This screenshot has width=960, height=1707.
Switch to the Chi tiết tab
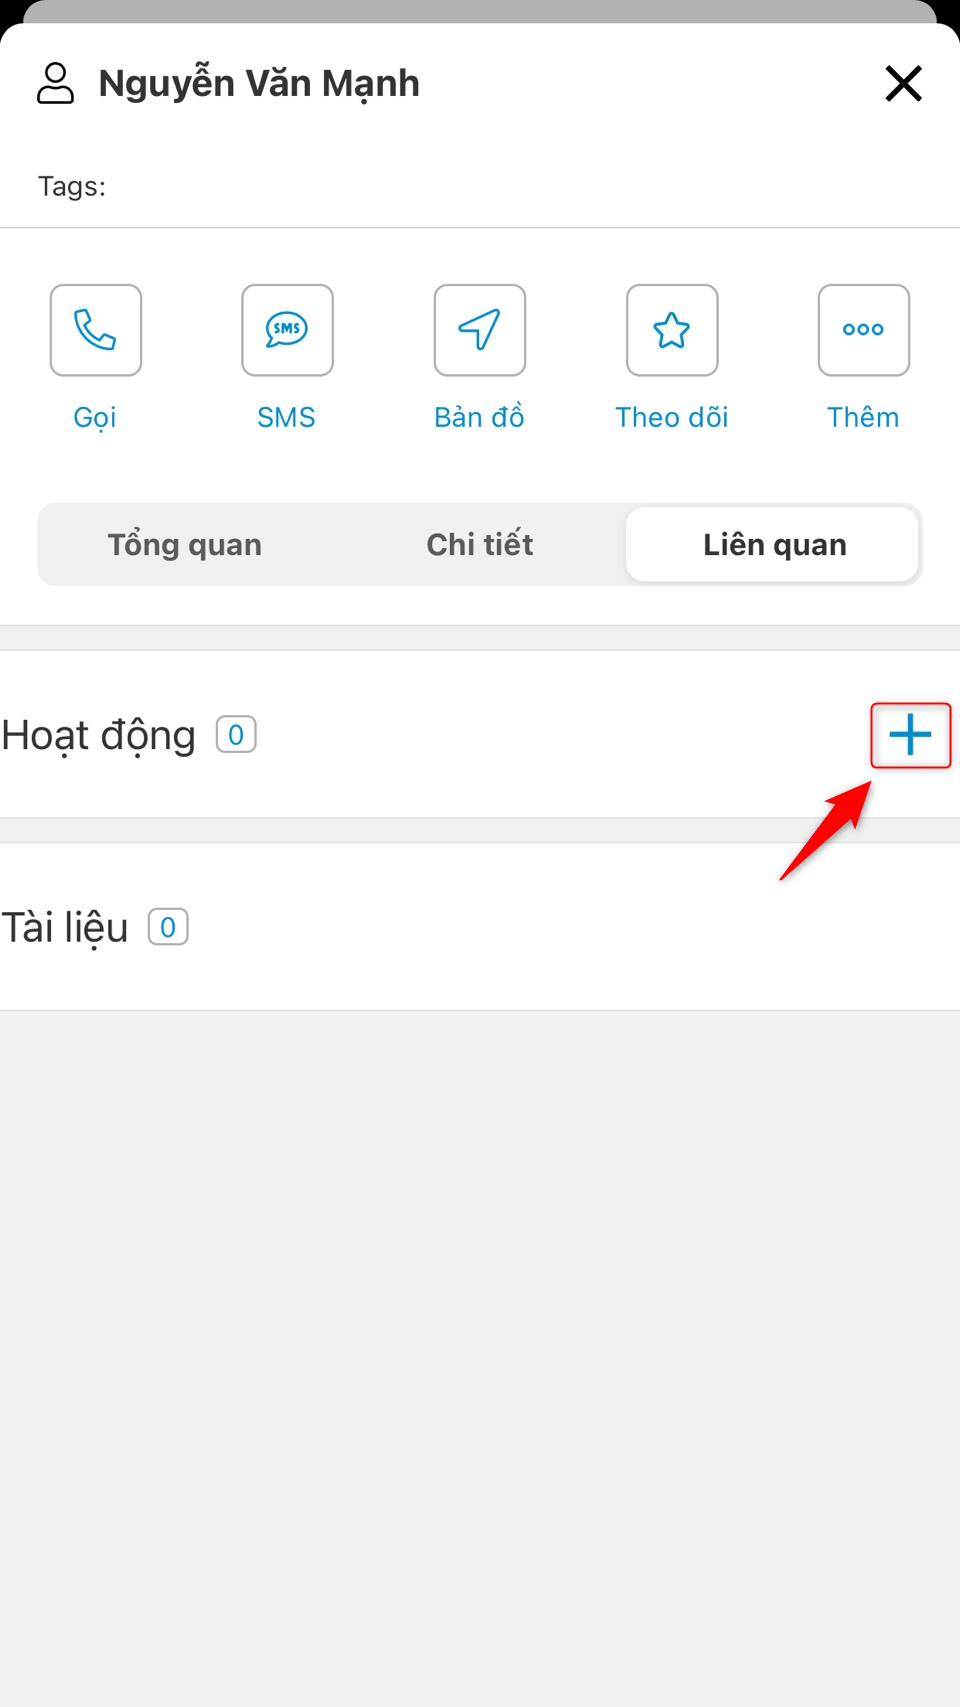(x=480, y=544)
